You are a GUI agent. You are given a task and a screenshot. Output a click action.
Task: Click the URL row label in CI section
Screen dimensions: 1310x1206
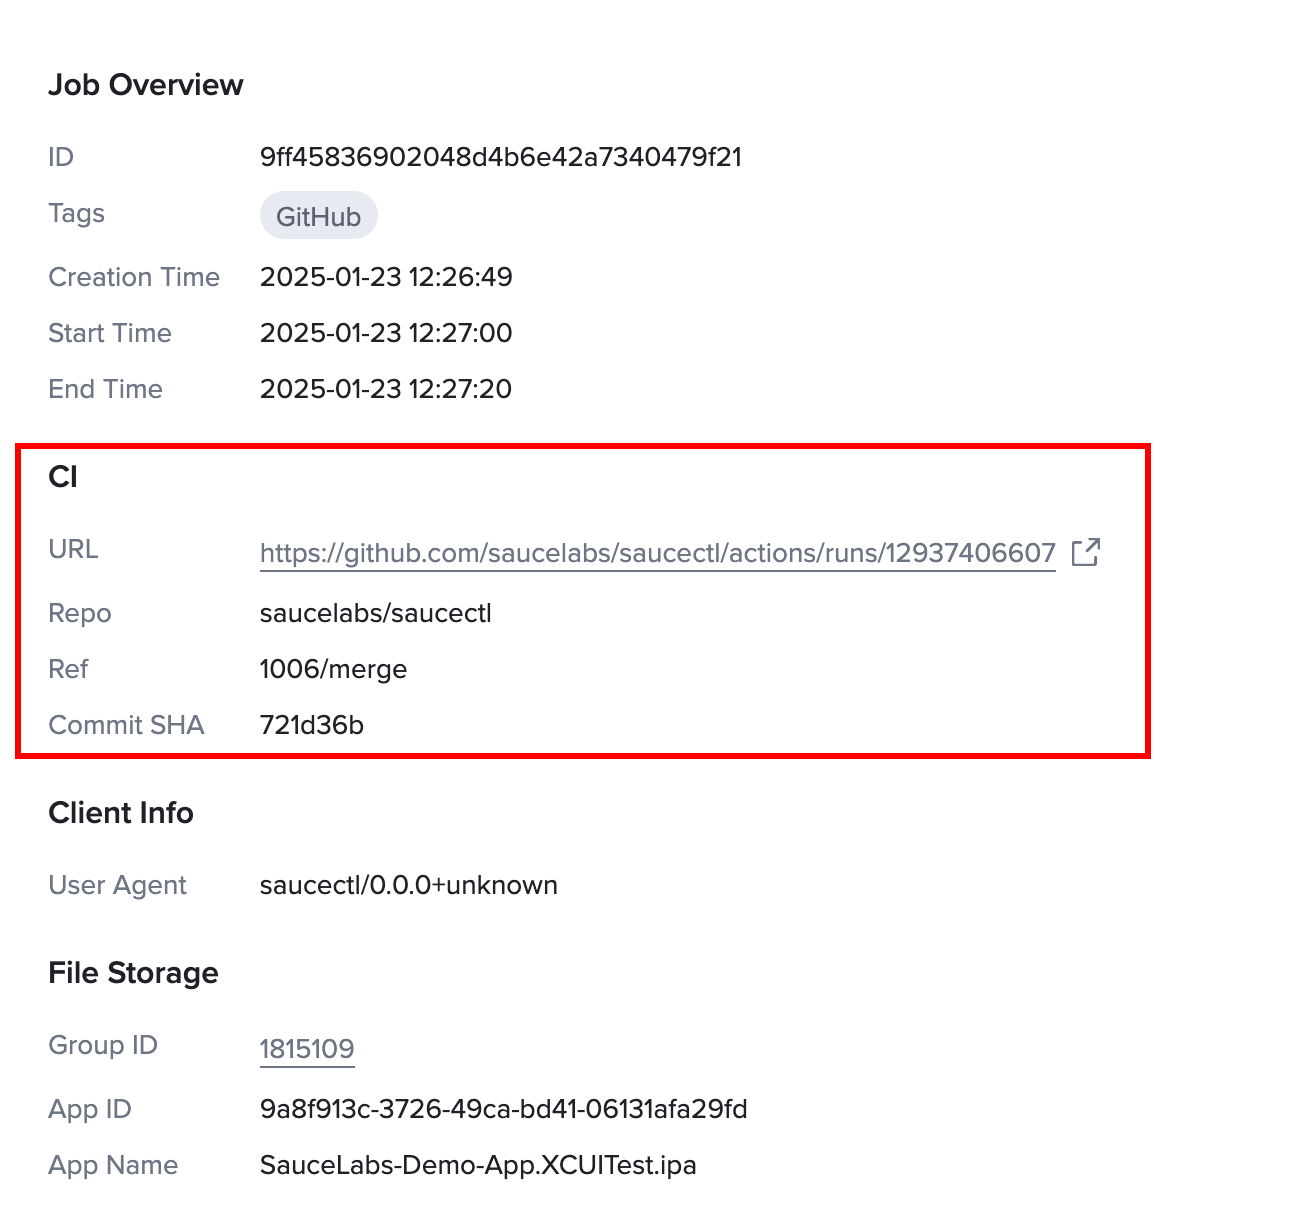(x=73, y=549)
